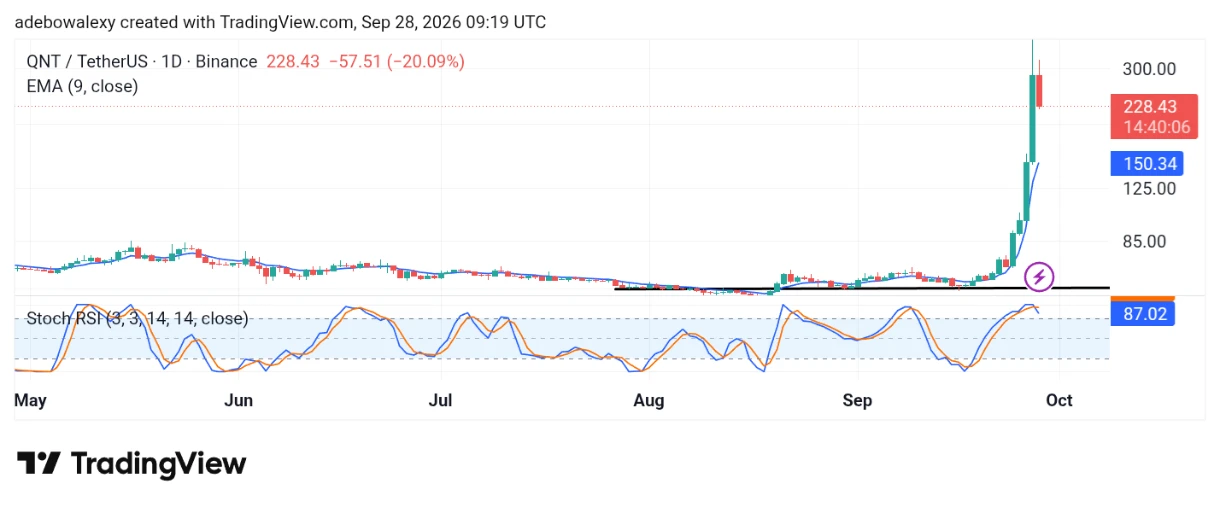Click the Aug label on time axis
Viewport: 1220px width, 507px height.
tap(649, 400)
